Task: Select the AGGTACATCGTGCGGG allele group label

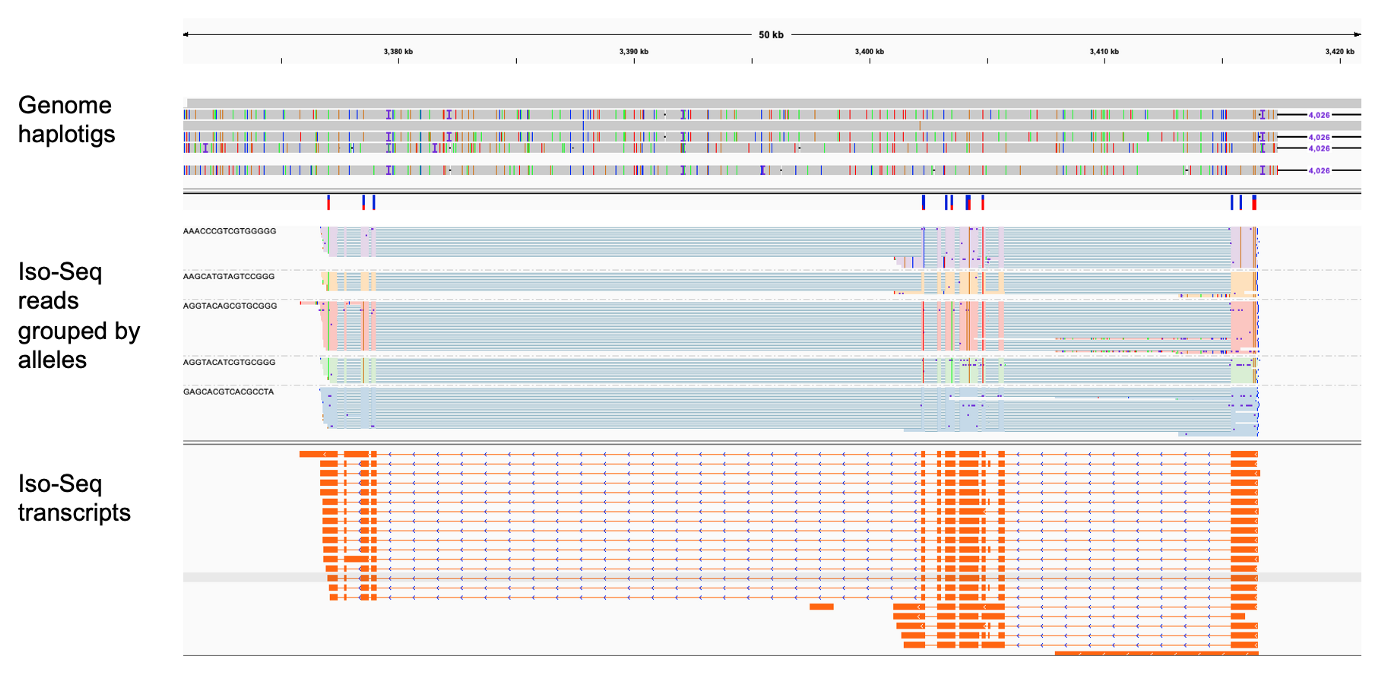Action: point(230,364)
